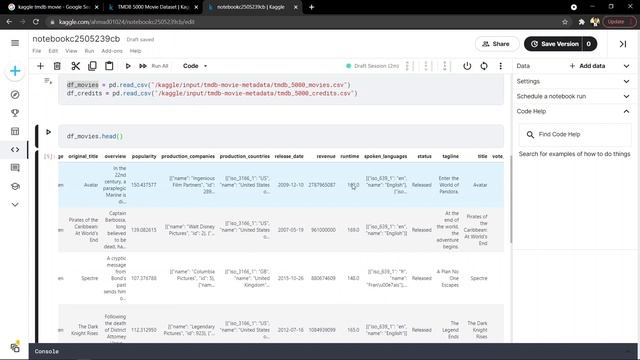Click browser back arrow
The height and width of the screenshot is (360, 640).
coord(9,22)
